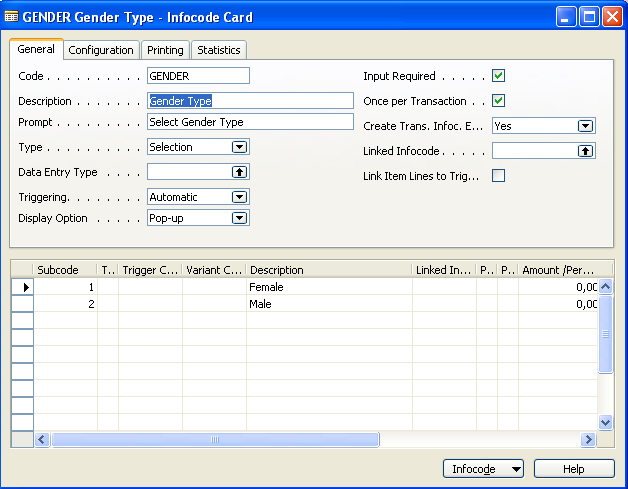
Task: Open lookup arrow for Data Entry Type
Action: 239,172
